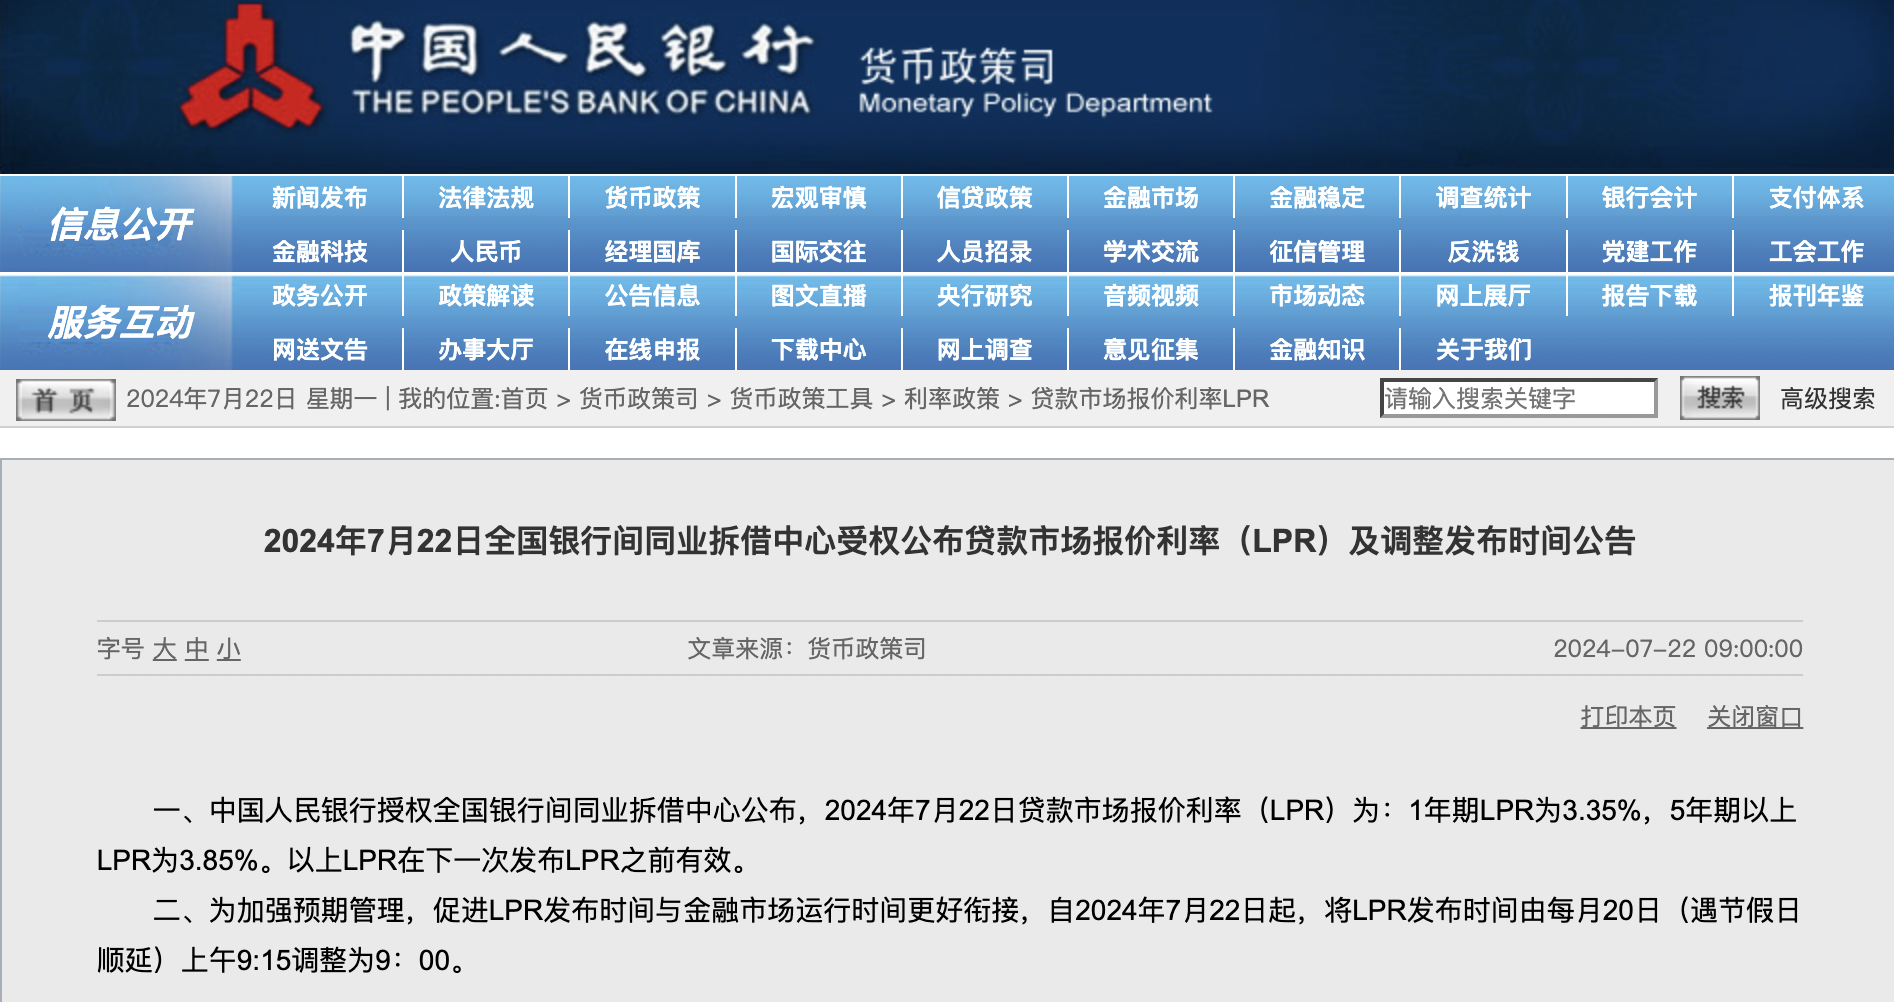
Task: Open 宏观审慎 section
Action: [x=818, y=198]
